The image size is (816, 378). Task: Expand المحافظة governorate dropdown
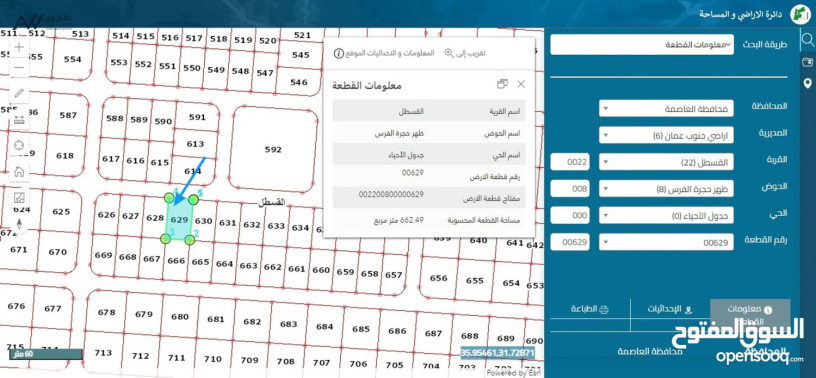(667, 109)
